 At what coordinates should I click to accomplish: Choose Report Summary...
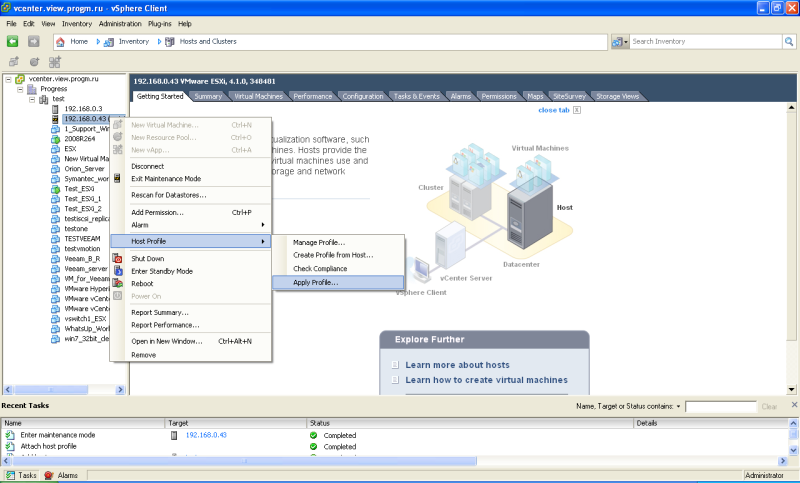tap(160, 312)
